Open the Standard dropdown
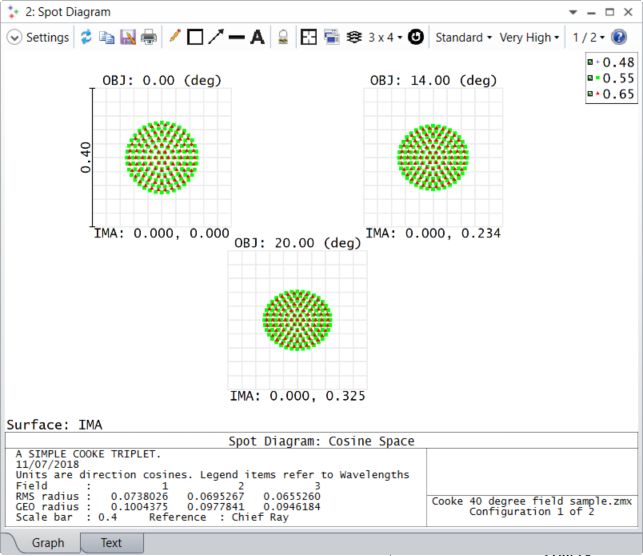The image size is (643, 556). coord(463,38)
